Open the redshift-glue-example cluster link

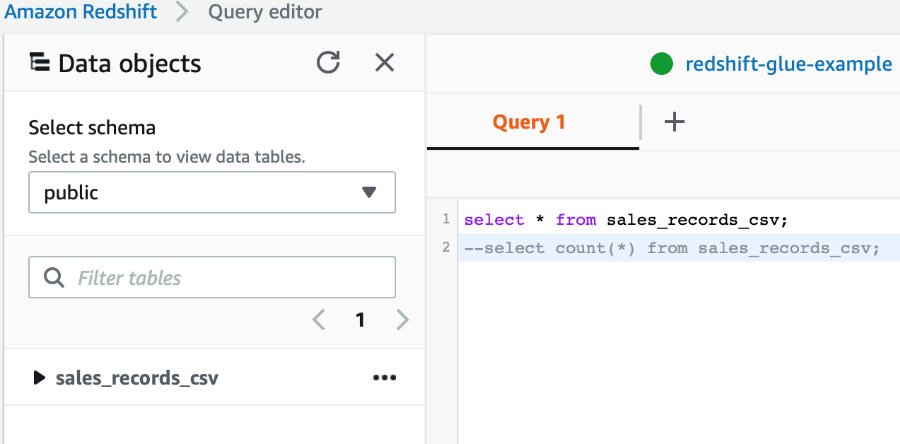[789, 64]
